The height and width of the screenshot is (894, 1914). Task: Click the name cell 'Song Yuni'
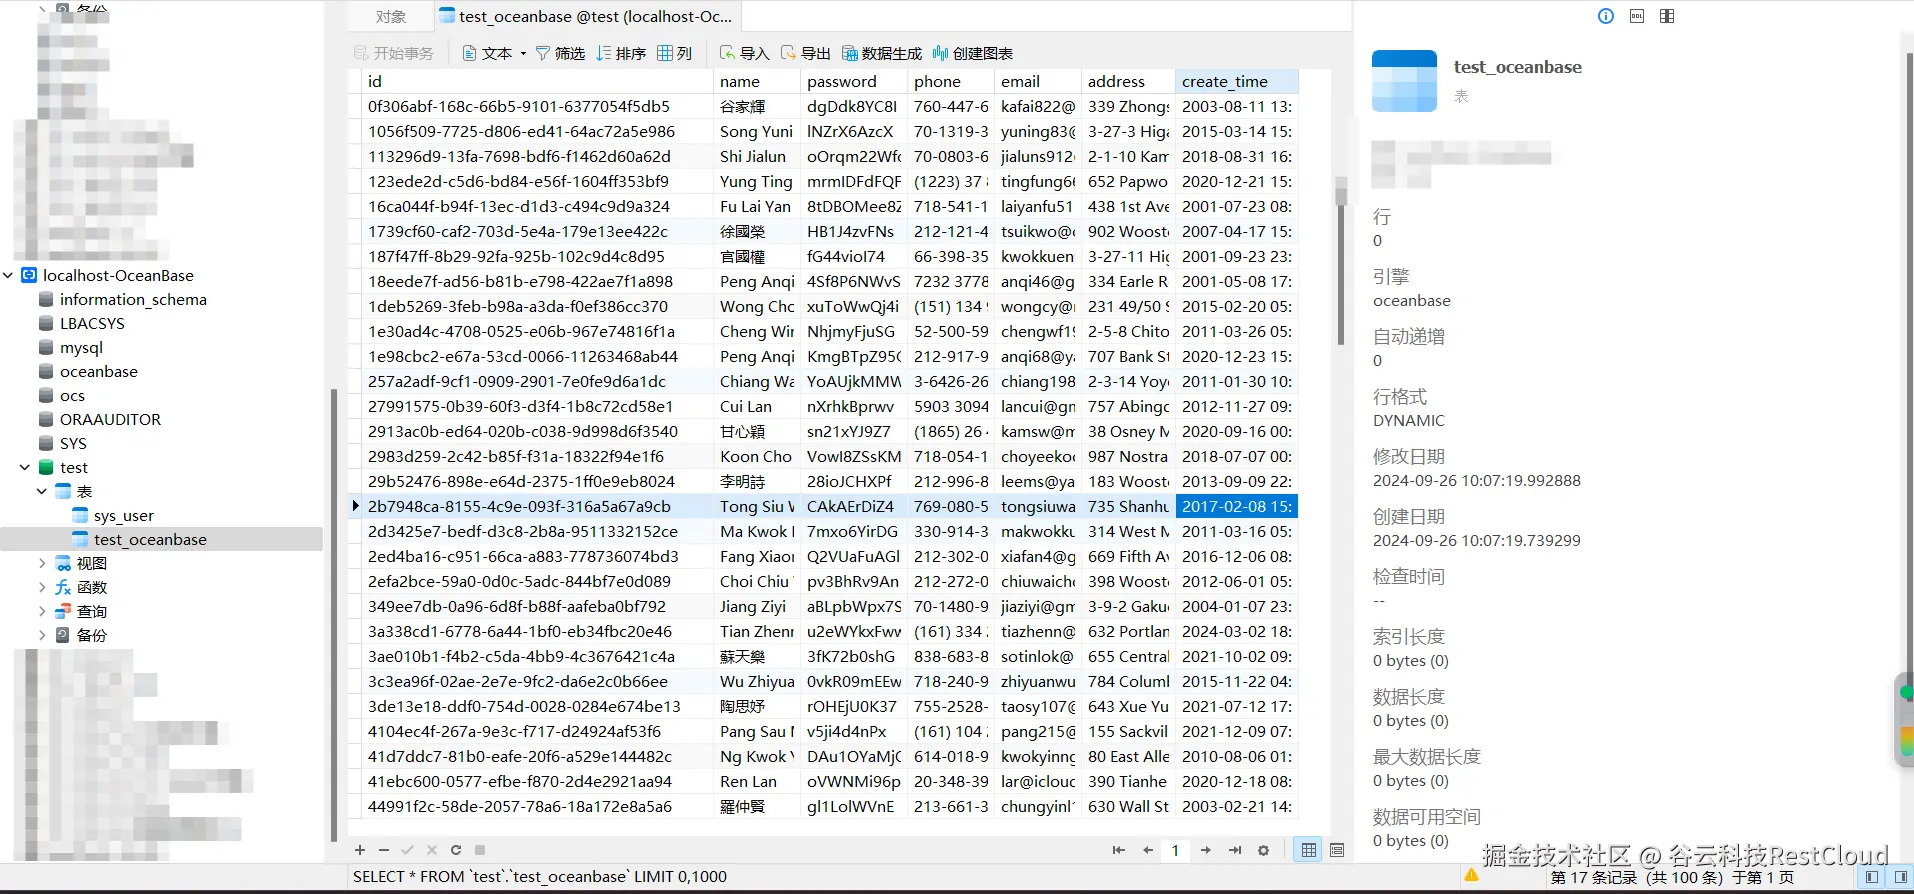(x=757, y=131)
